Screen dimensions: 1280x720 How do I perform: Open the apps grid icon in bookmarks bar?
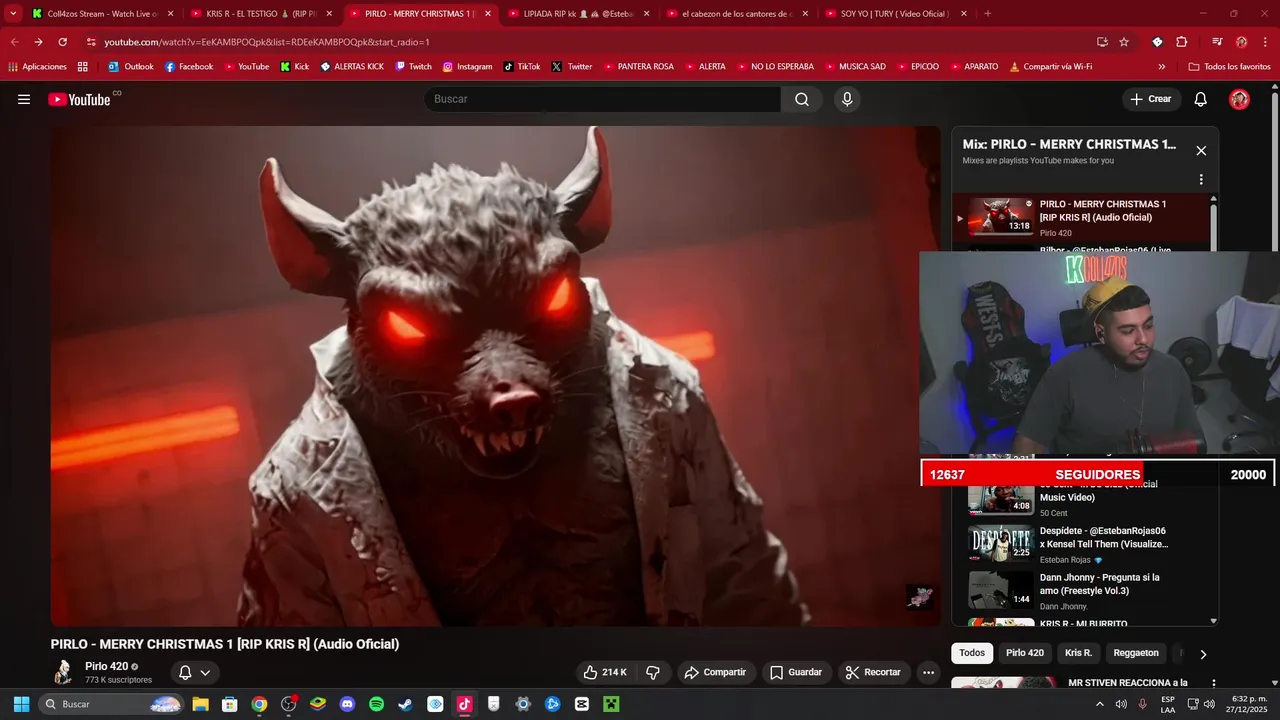tap(82, 67)
